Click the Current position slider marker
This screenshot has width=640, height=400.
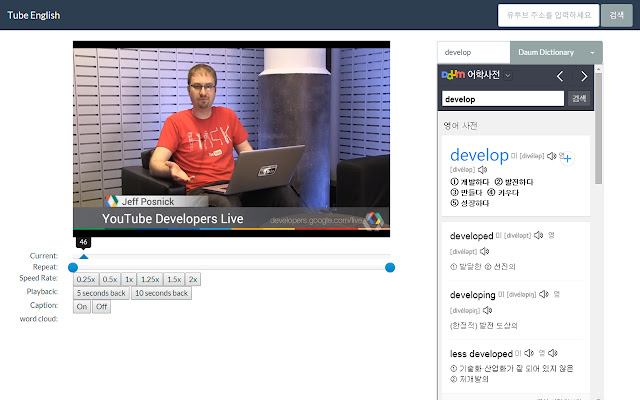(84, 256)
